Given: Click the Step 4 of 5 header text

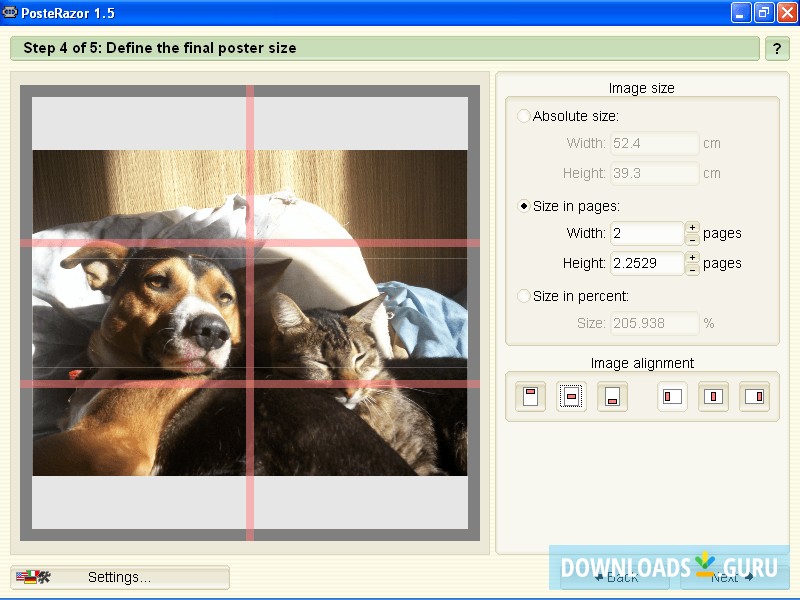Looking at the screenshot, I should click(160, 48).
